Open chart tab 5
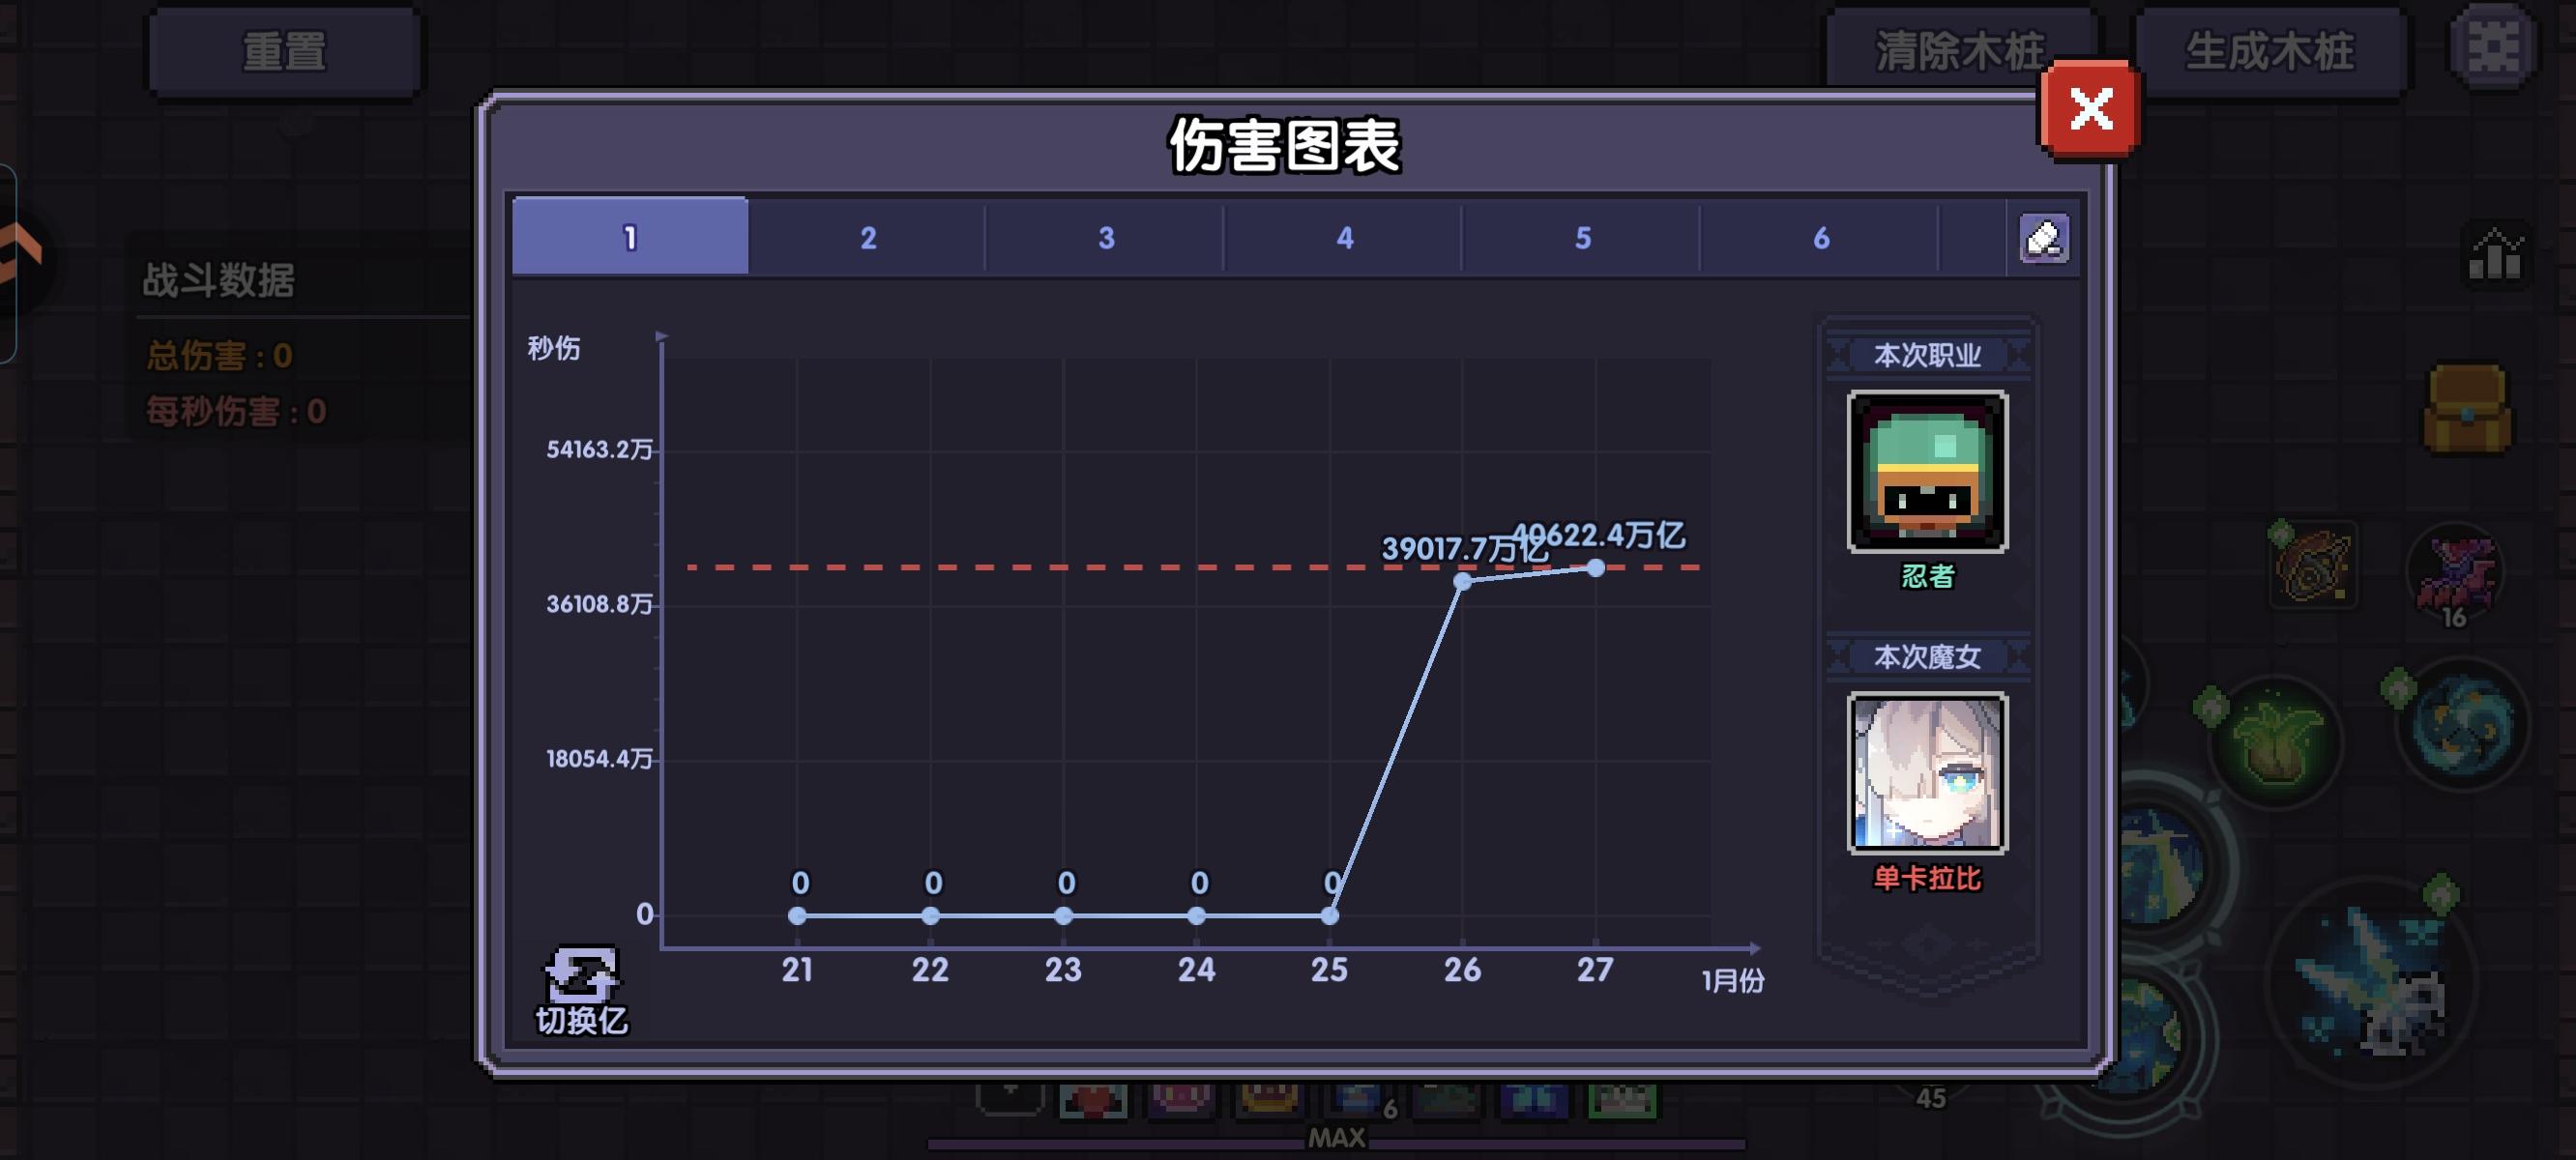Viewport: 2576px width, 1160px height. click(1582, 238)
